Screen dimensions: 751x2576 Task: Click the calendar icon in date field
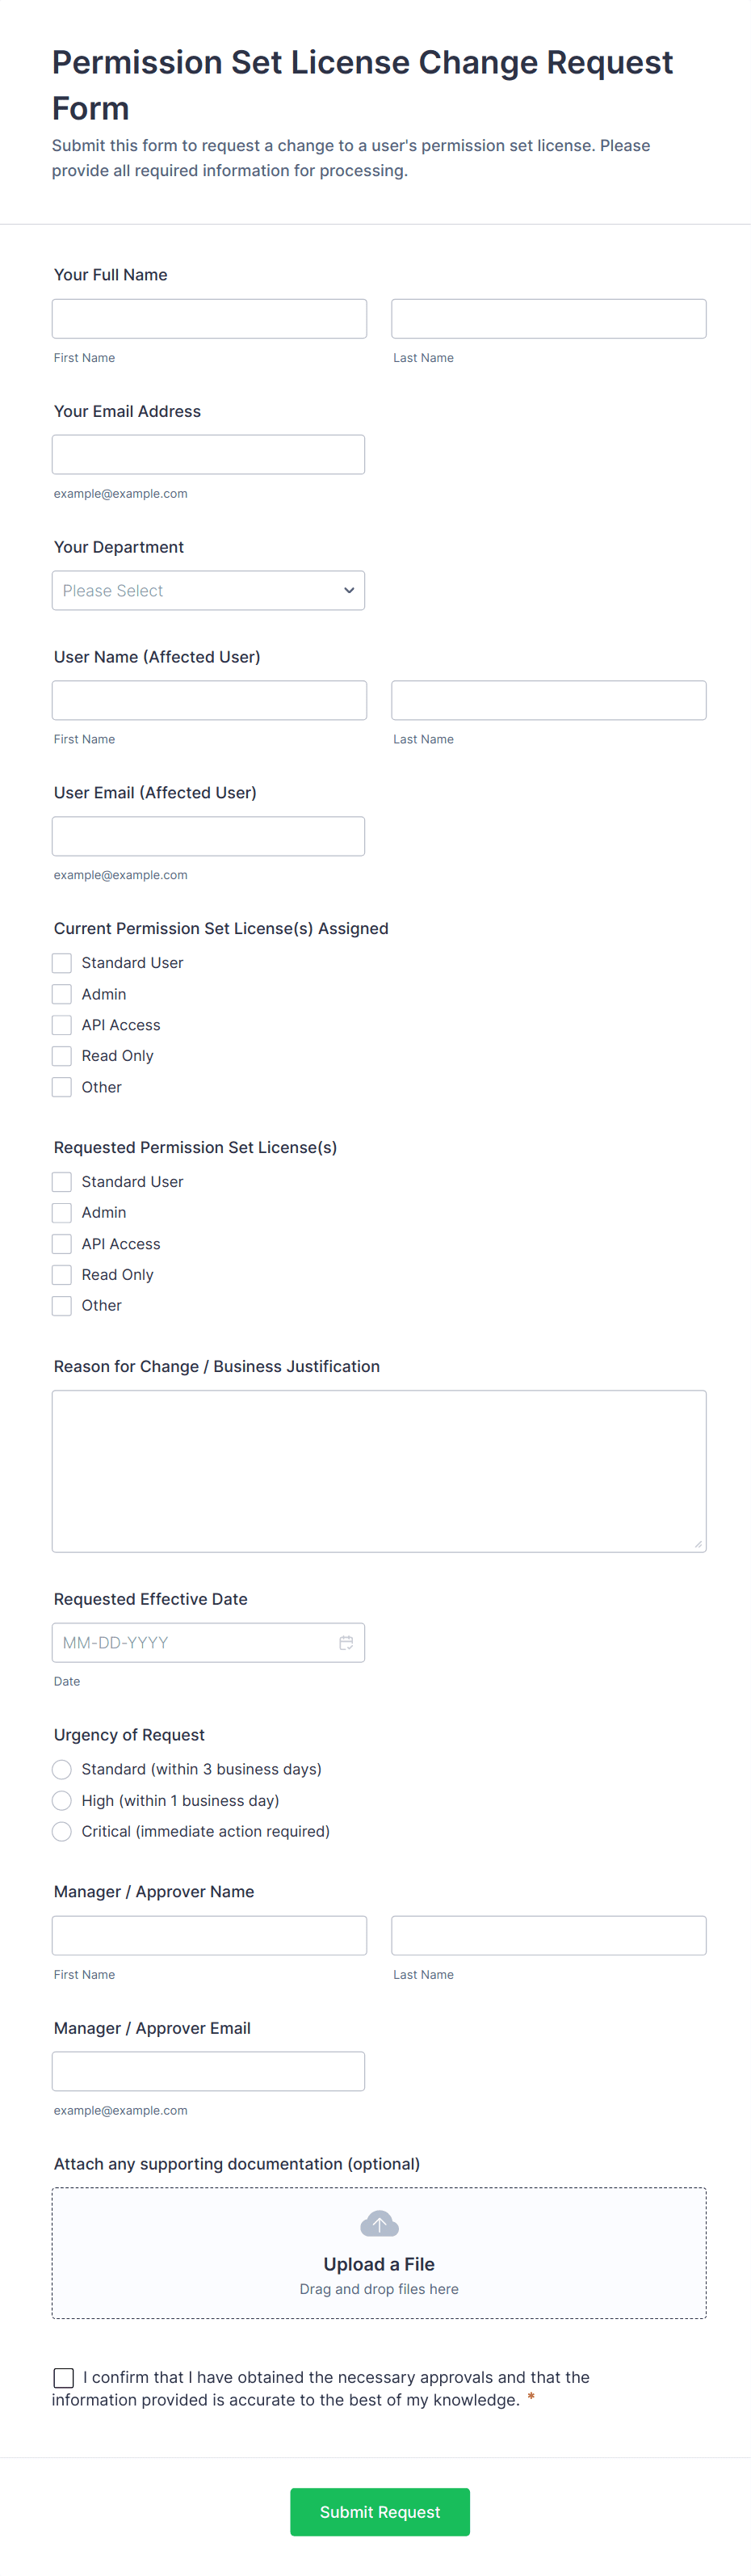tap(346, 1642)
